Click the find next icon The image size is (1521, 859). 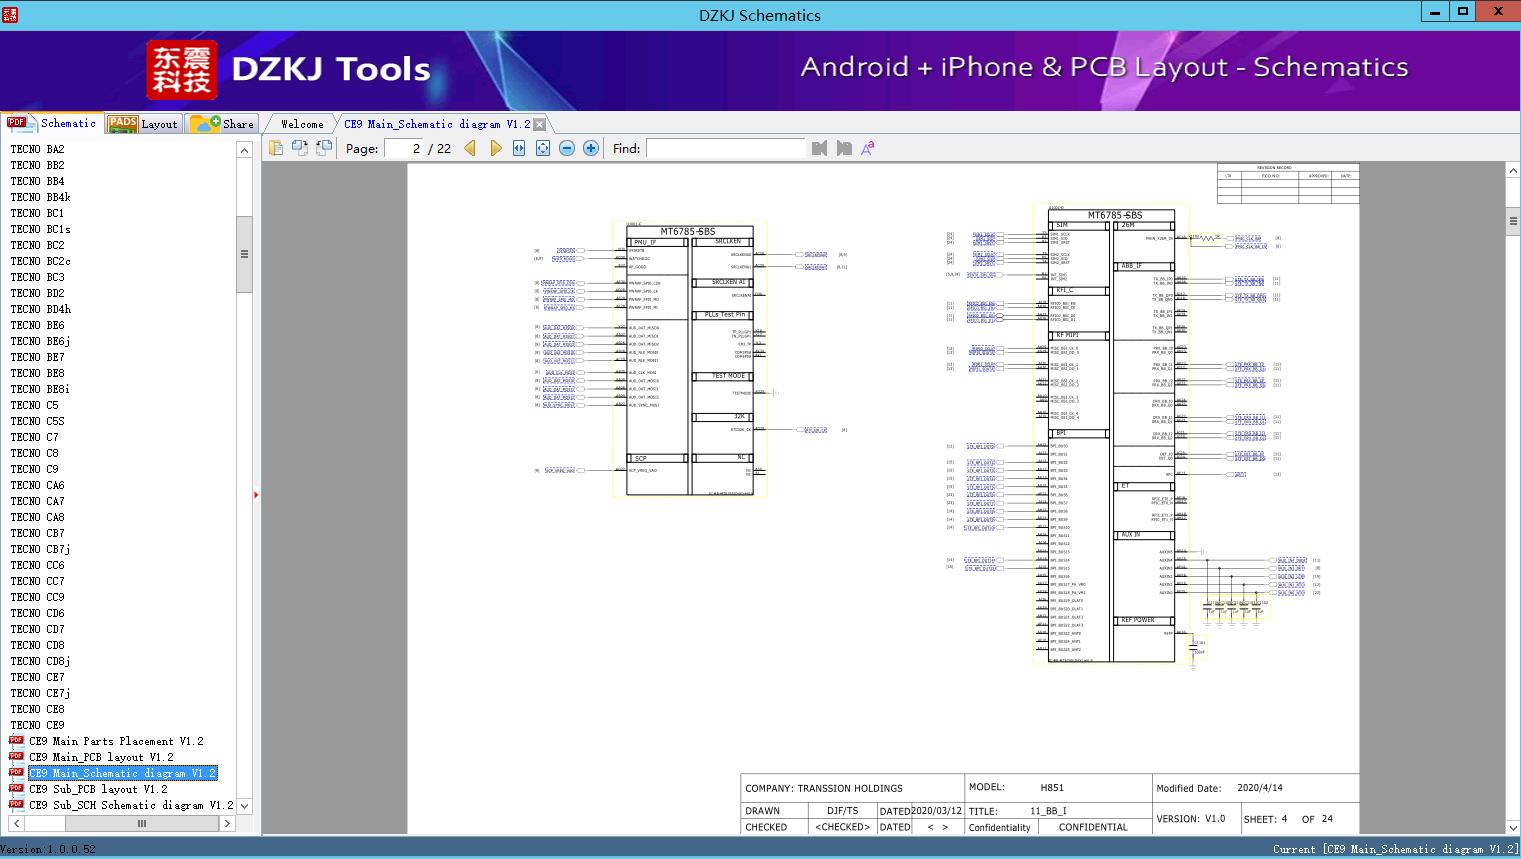pos(844,148)
